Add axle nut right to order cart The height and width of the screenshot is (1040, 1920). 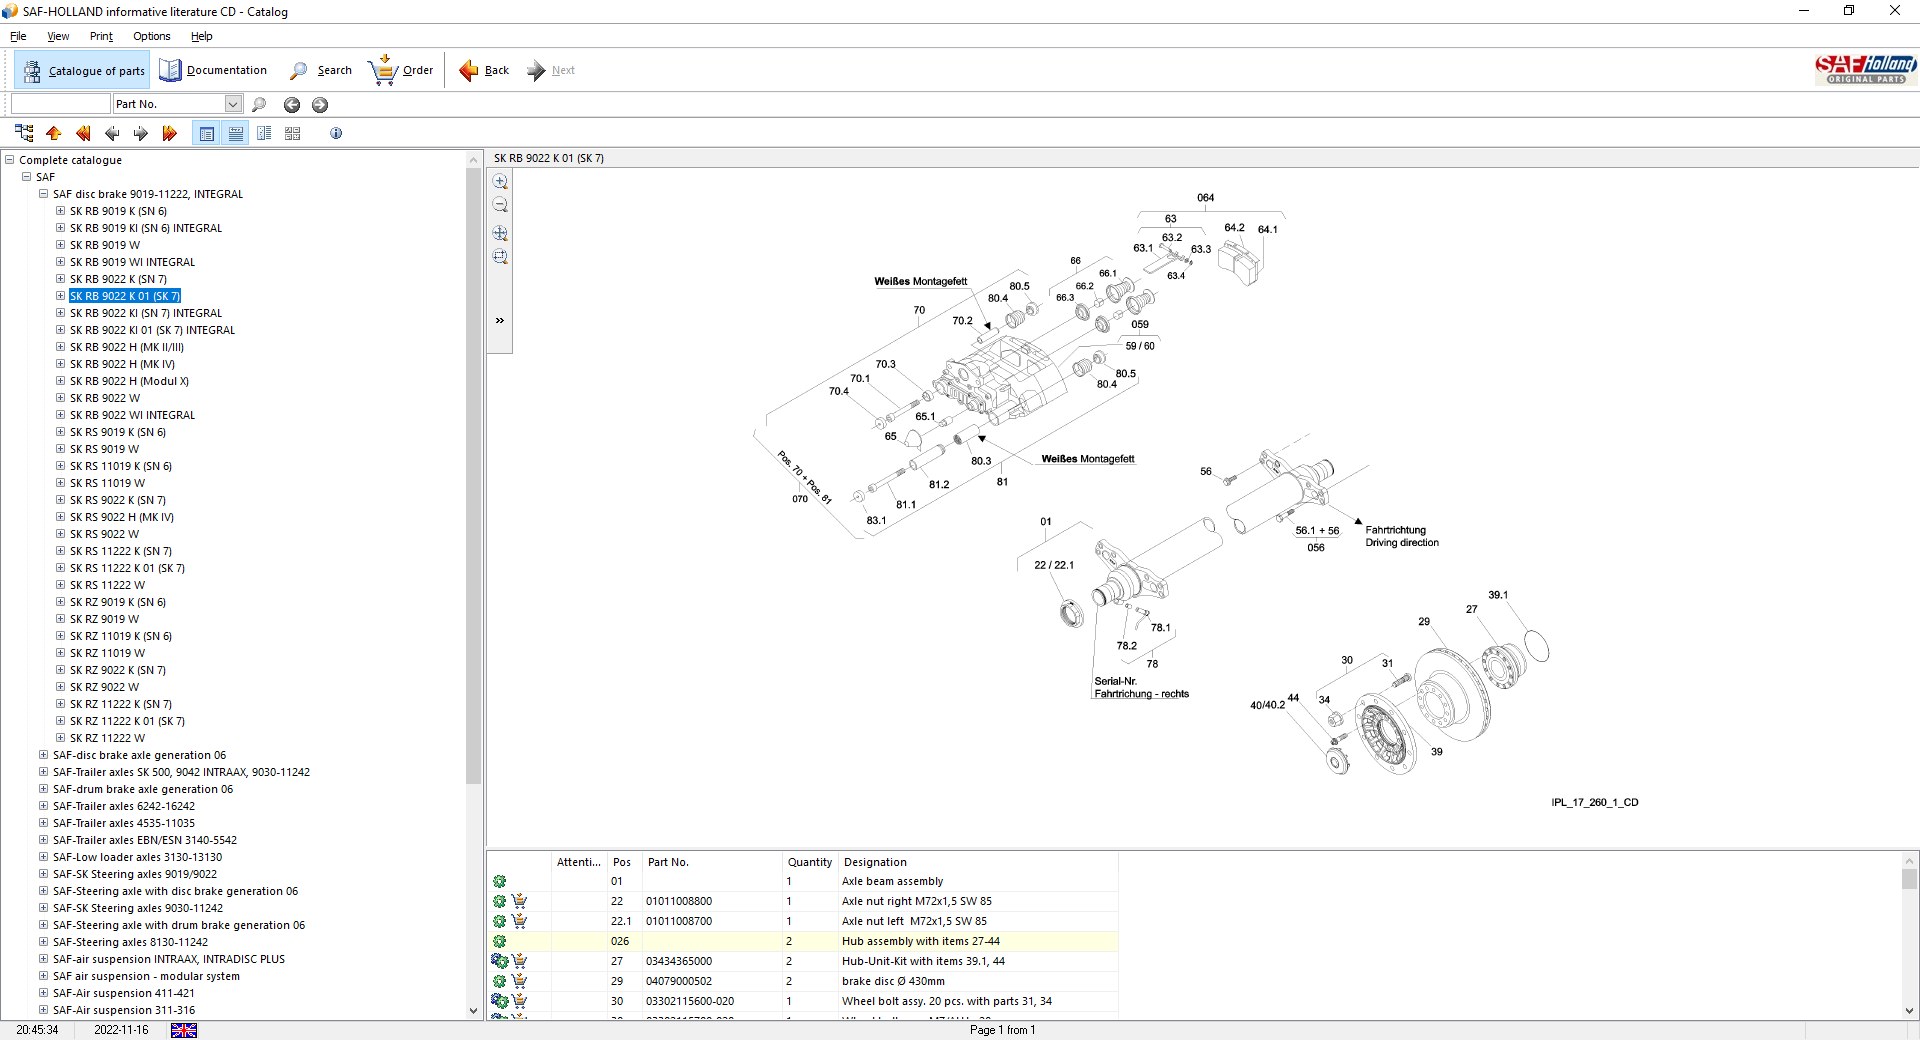pos(519,901)
